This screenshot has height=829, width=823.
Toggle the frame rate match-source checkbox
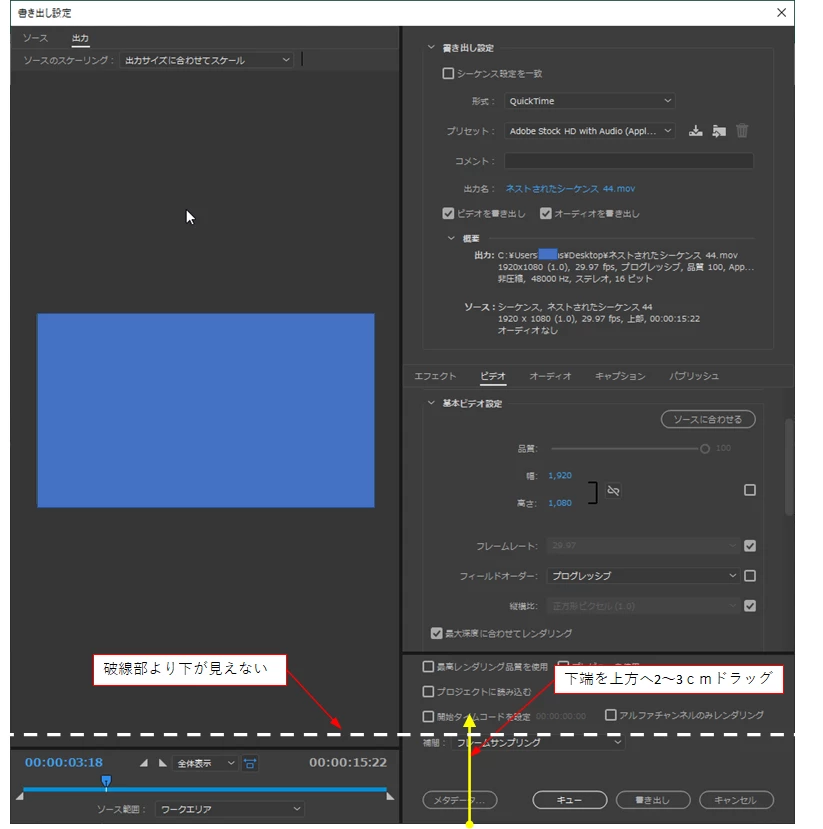click(x=750, y=546)
